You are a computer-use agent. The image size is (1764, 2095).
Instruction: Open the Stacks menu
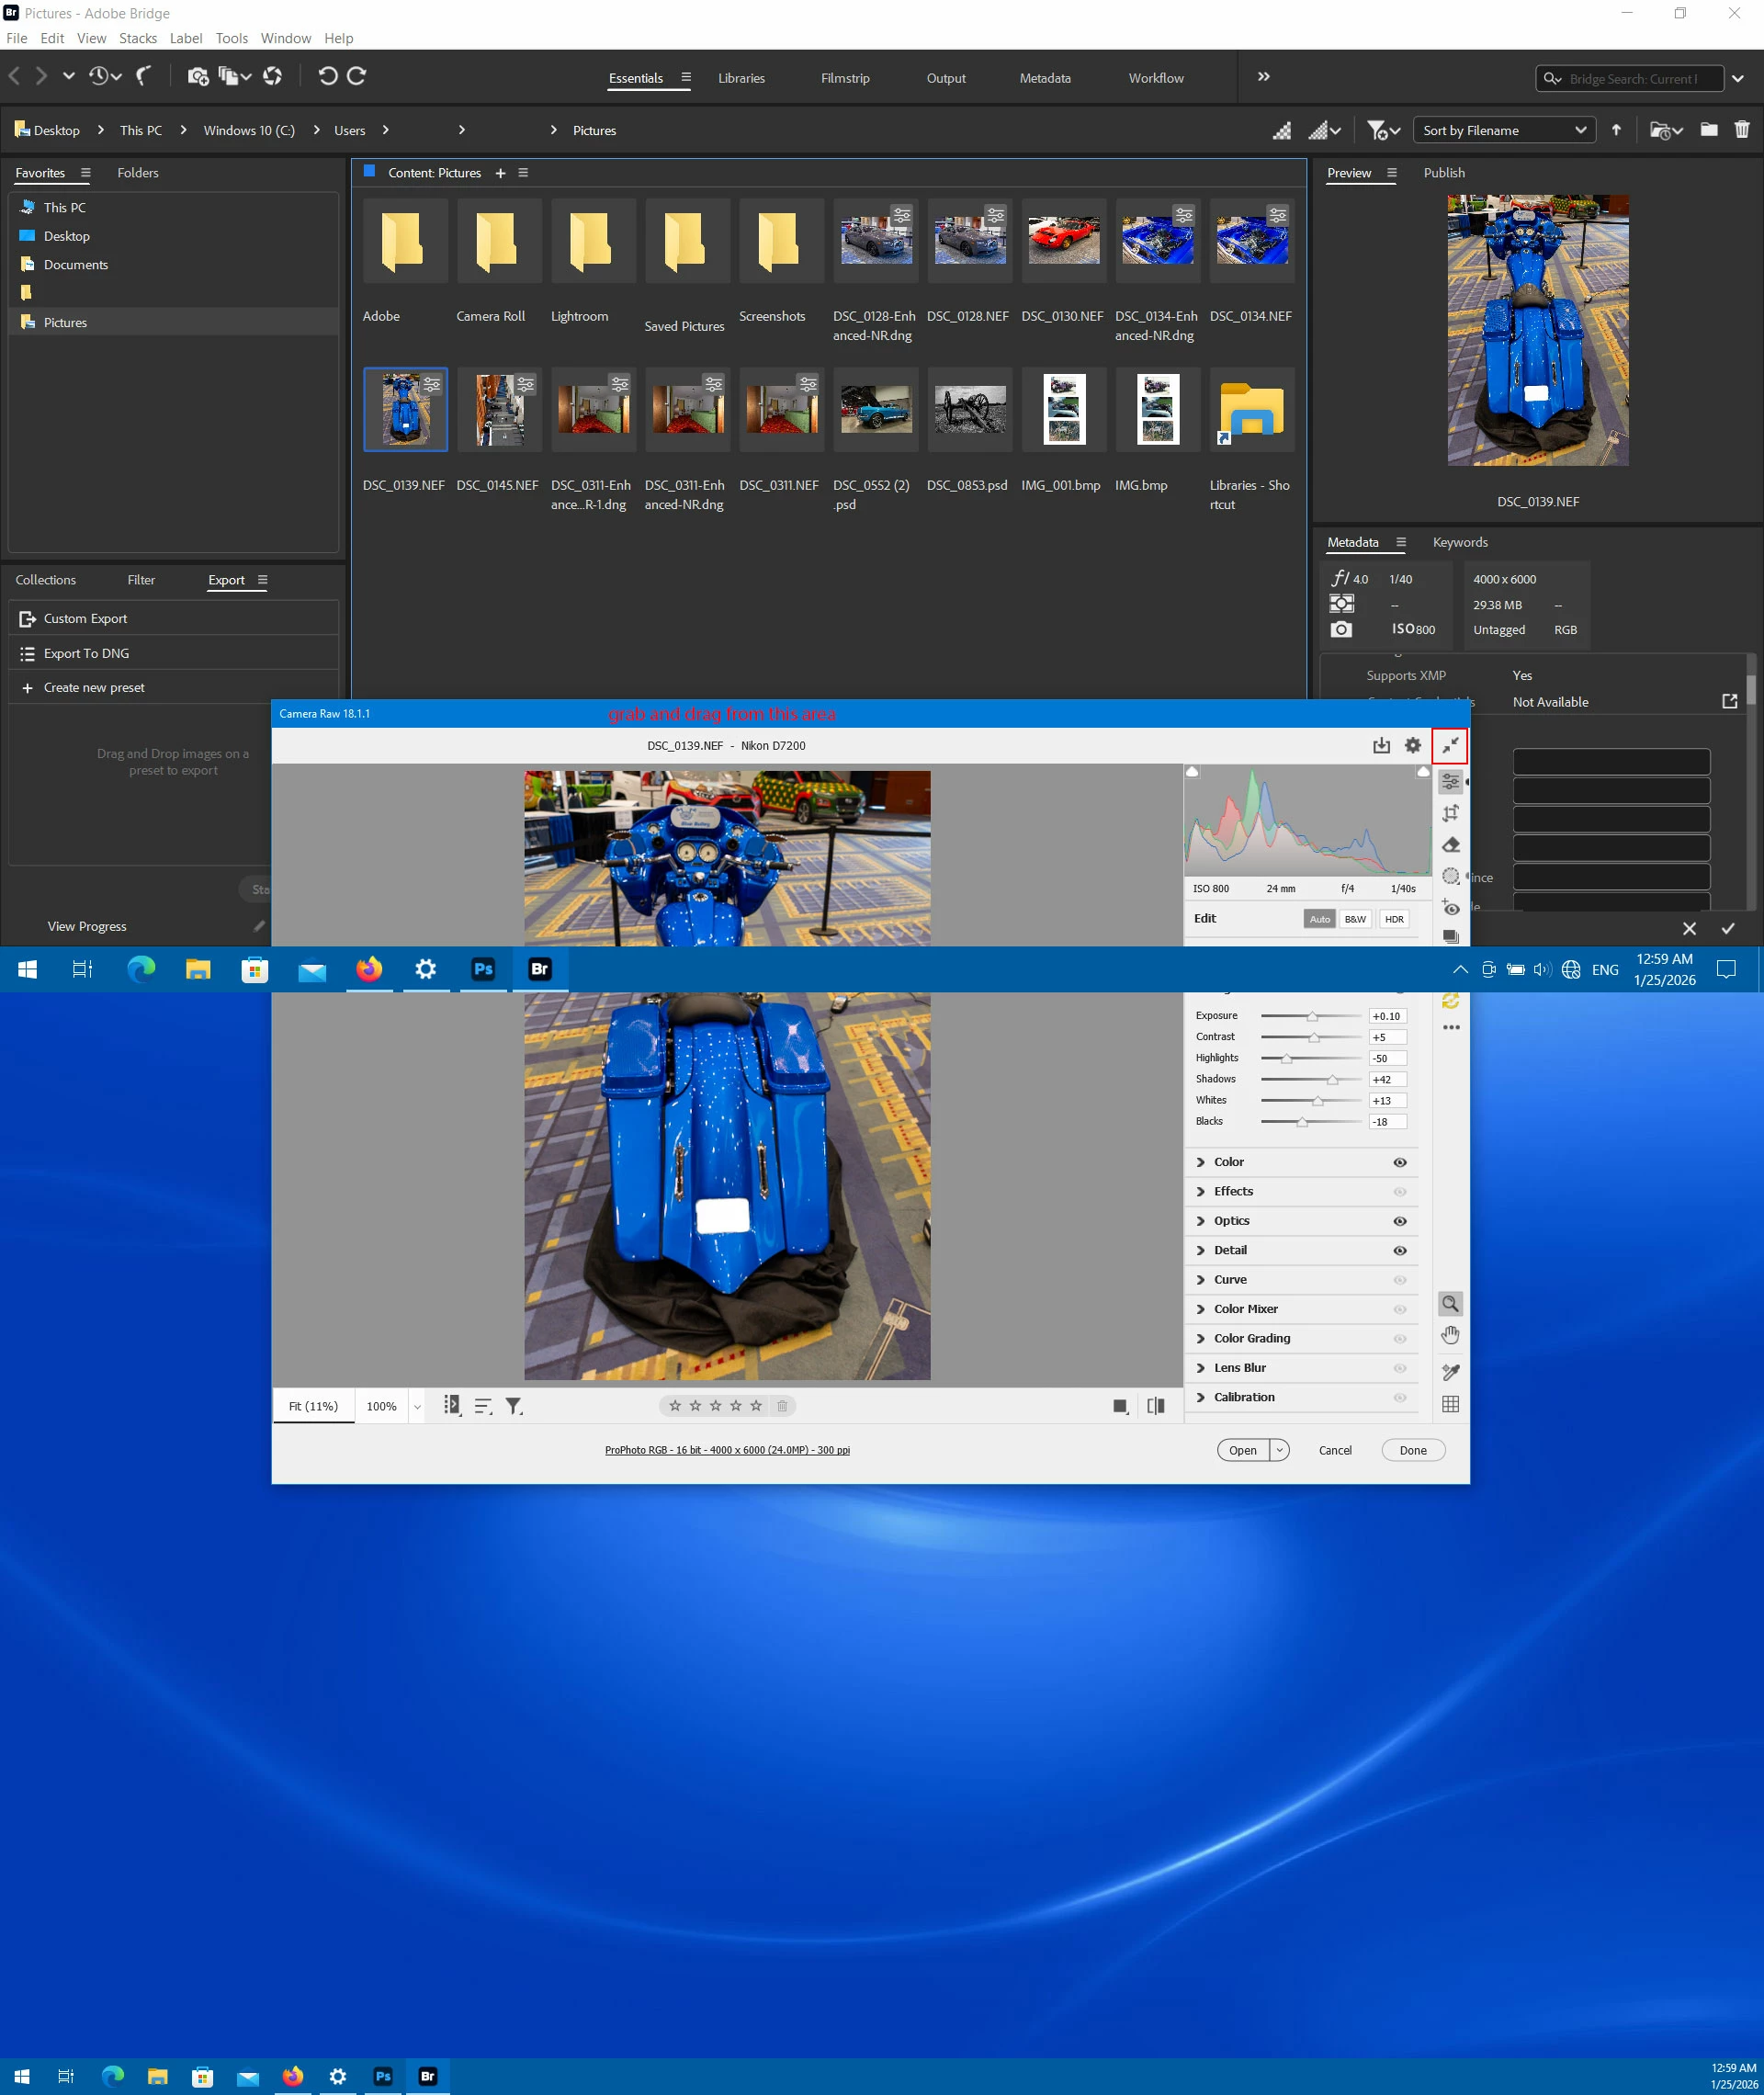(138, 38)
